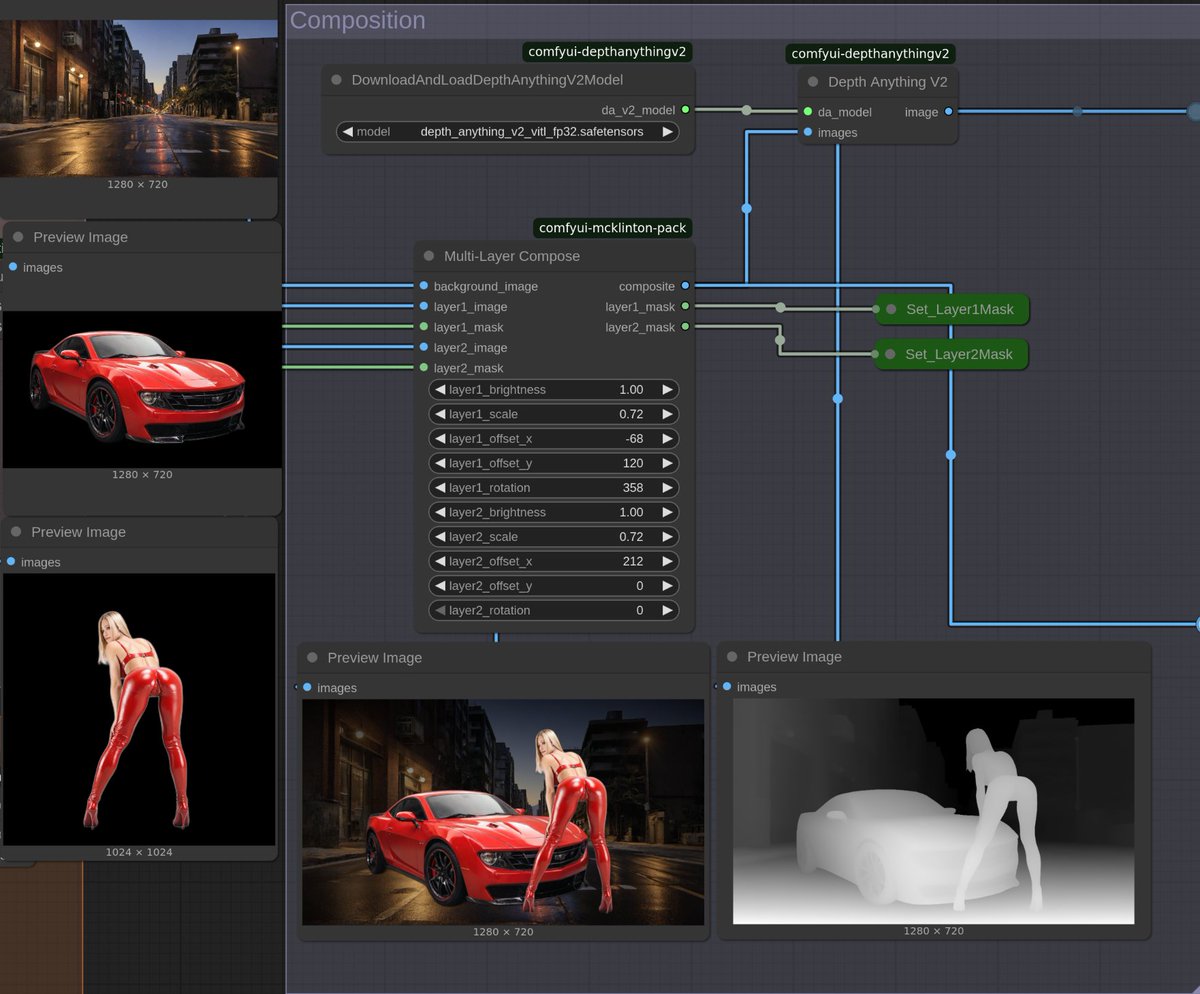Screen dimensions: 1200x994
Task: Increase layer2_offset_x with the right arrow
Action: coord(668,561)
